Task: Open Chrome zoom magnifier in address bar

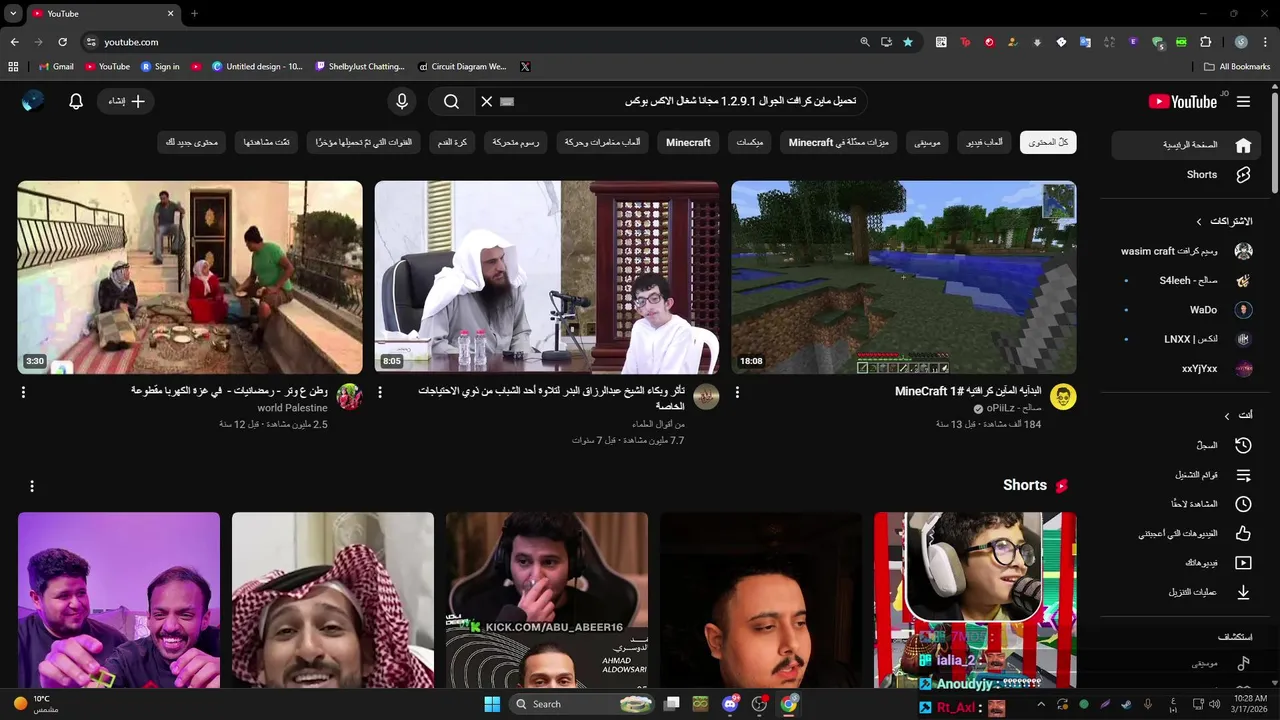Action: 865,42
